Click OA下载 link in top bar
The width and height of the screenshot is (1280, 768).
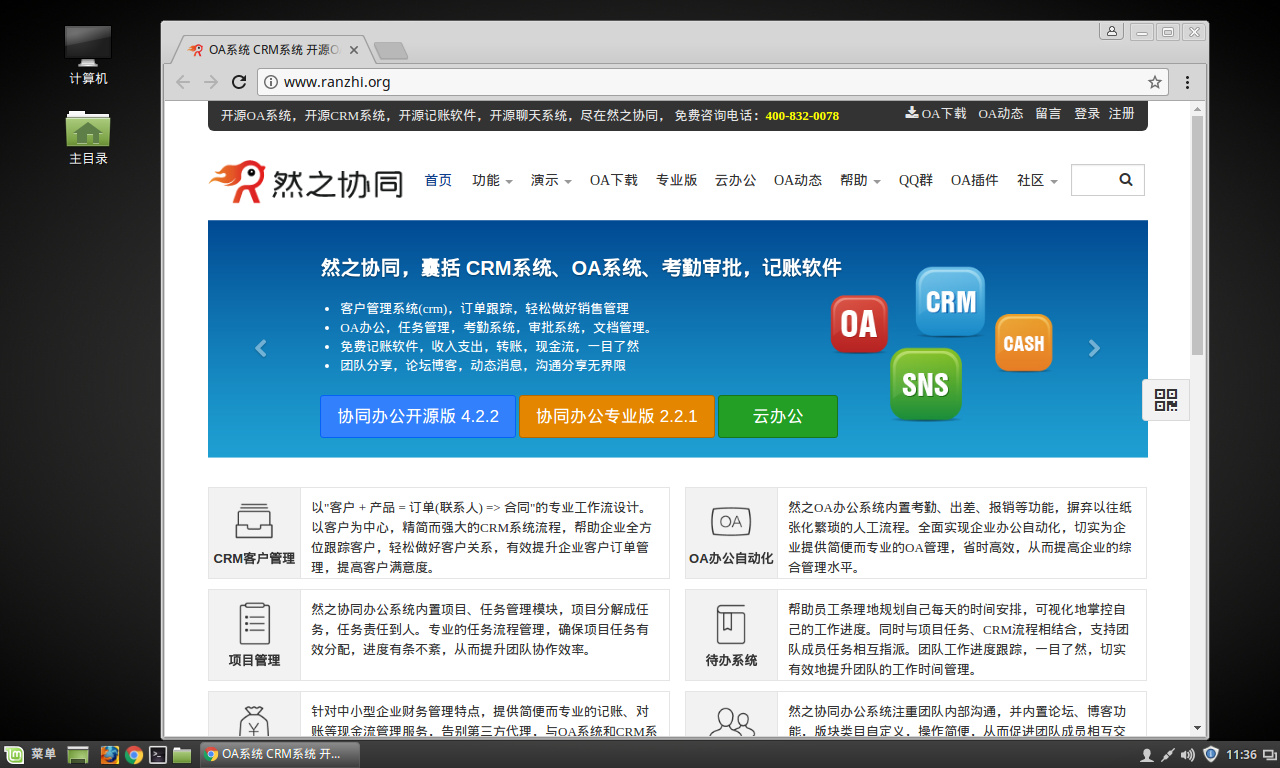tap(936, 114)
